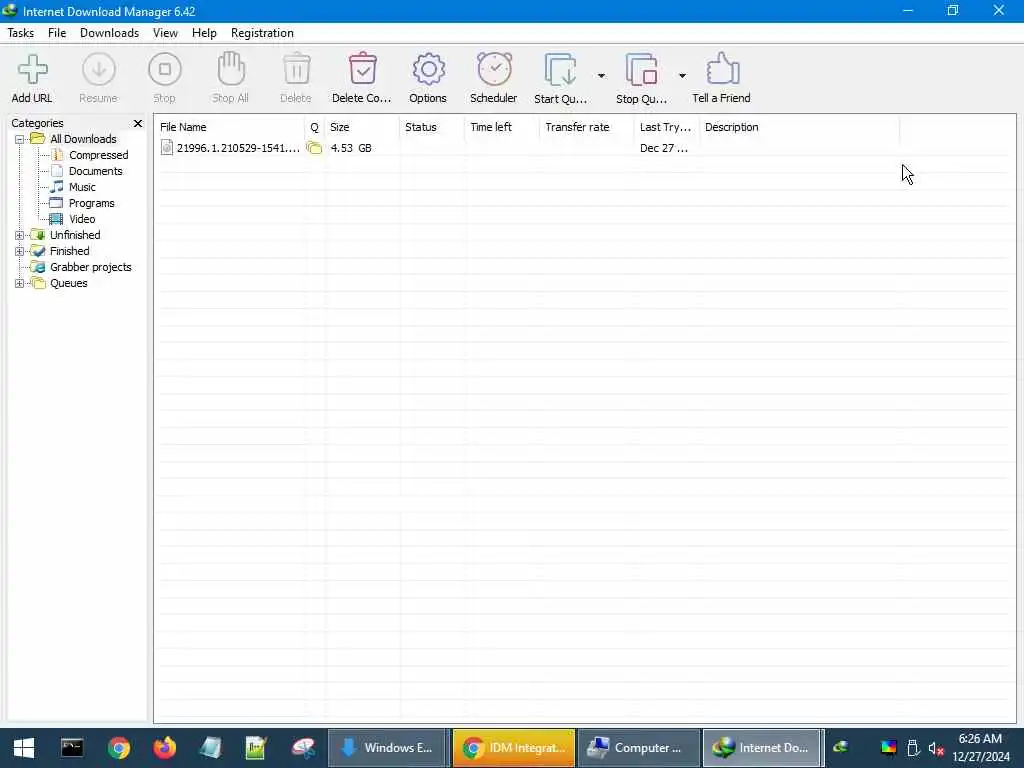The height and width of the screenshot is (768, 1024).
Task: Click the USB device tray icon
Action: pos(913,748)
